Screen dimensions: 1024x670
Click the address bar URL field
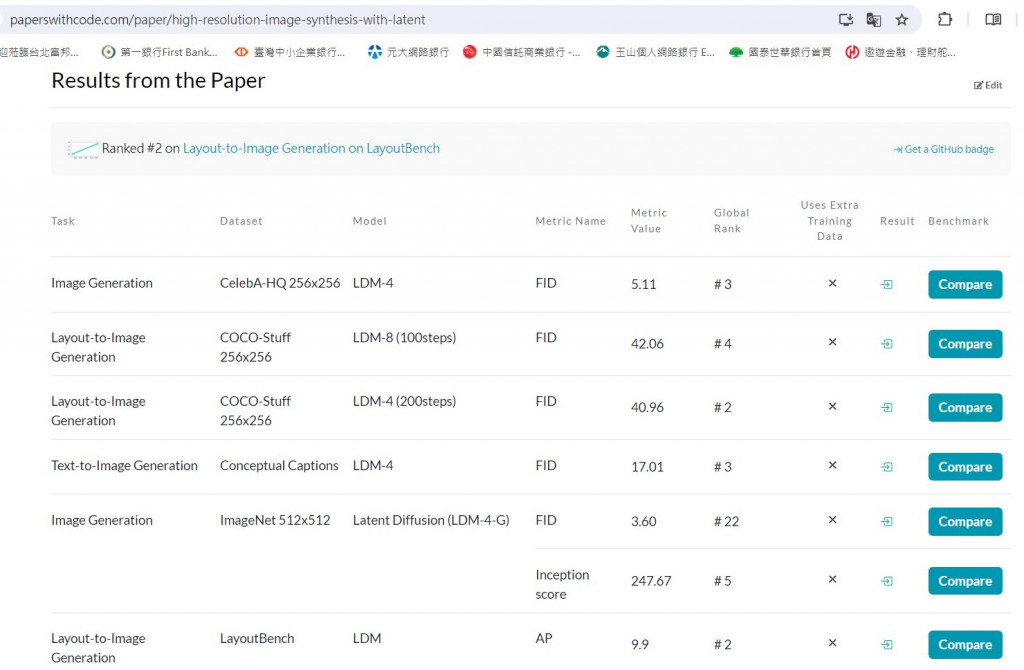[x=418, y=20]
